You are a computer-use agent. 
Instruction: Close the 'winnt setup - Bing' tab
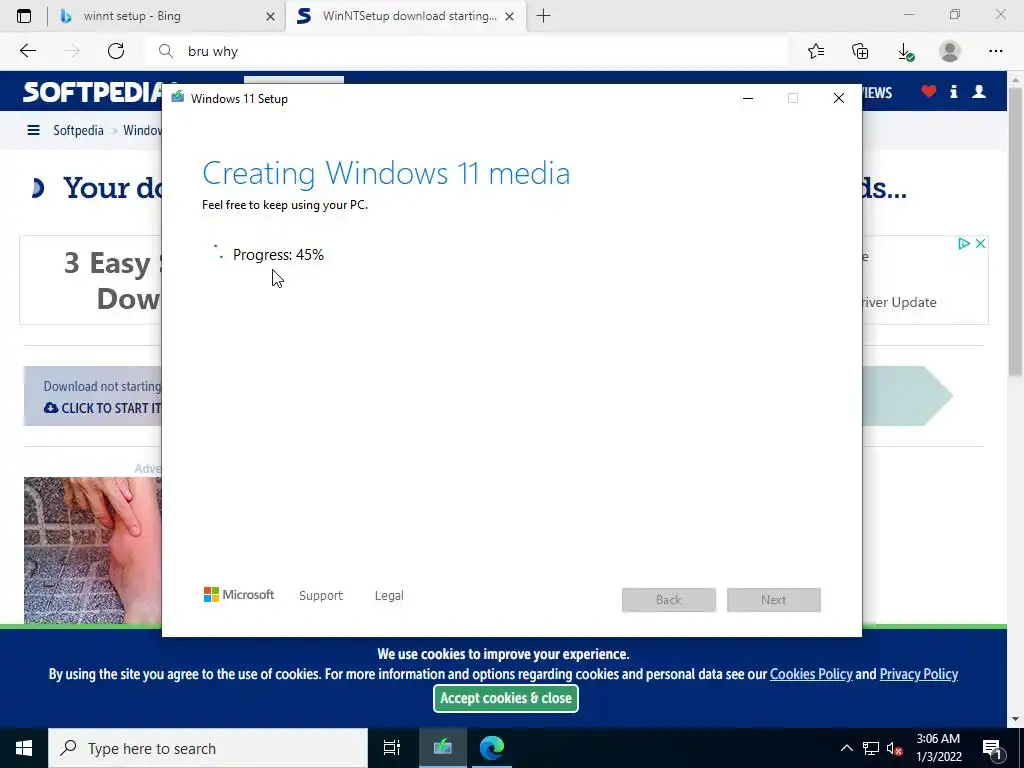coord(270,17)
